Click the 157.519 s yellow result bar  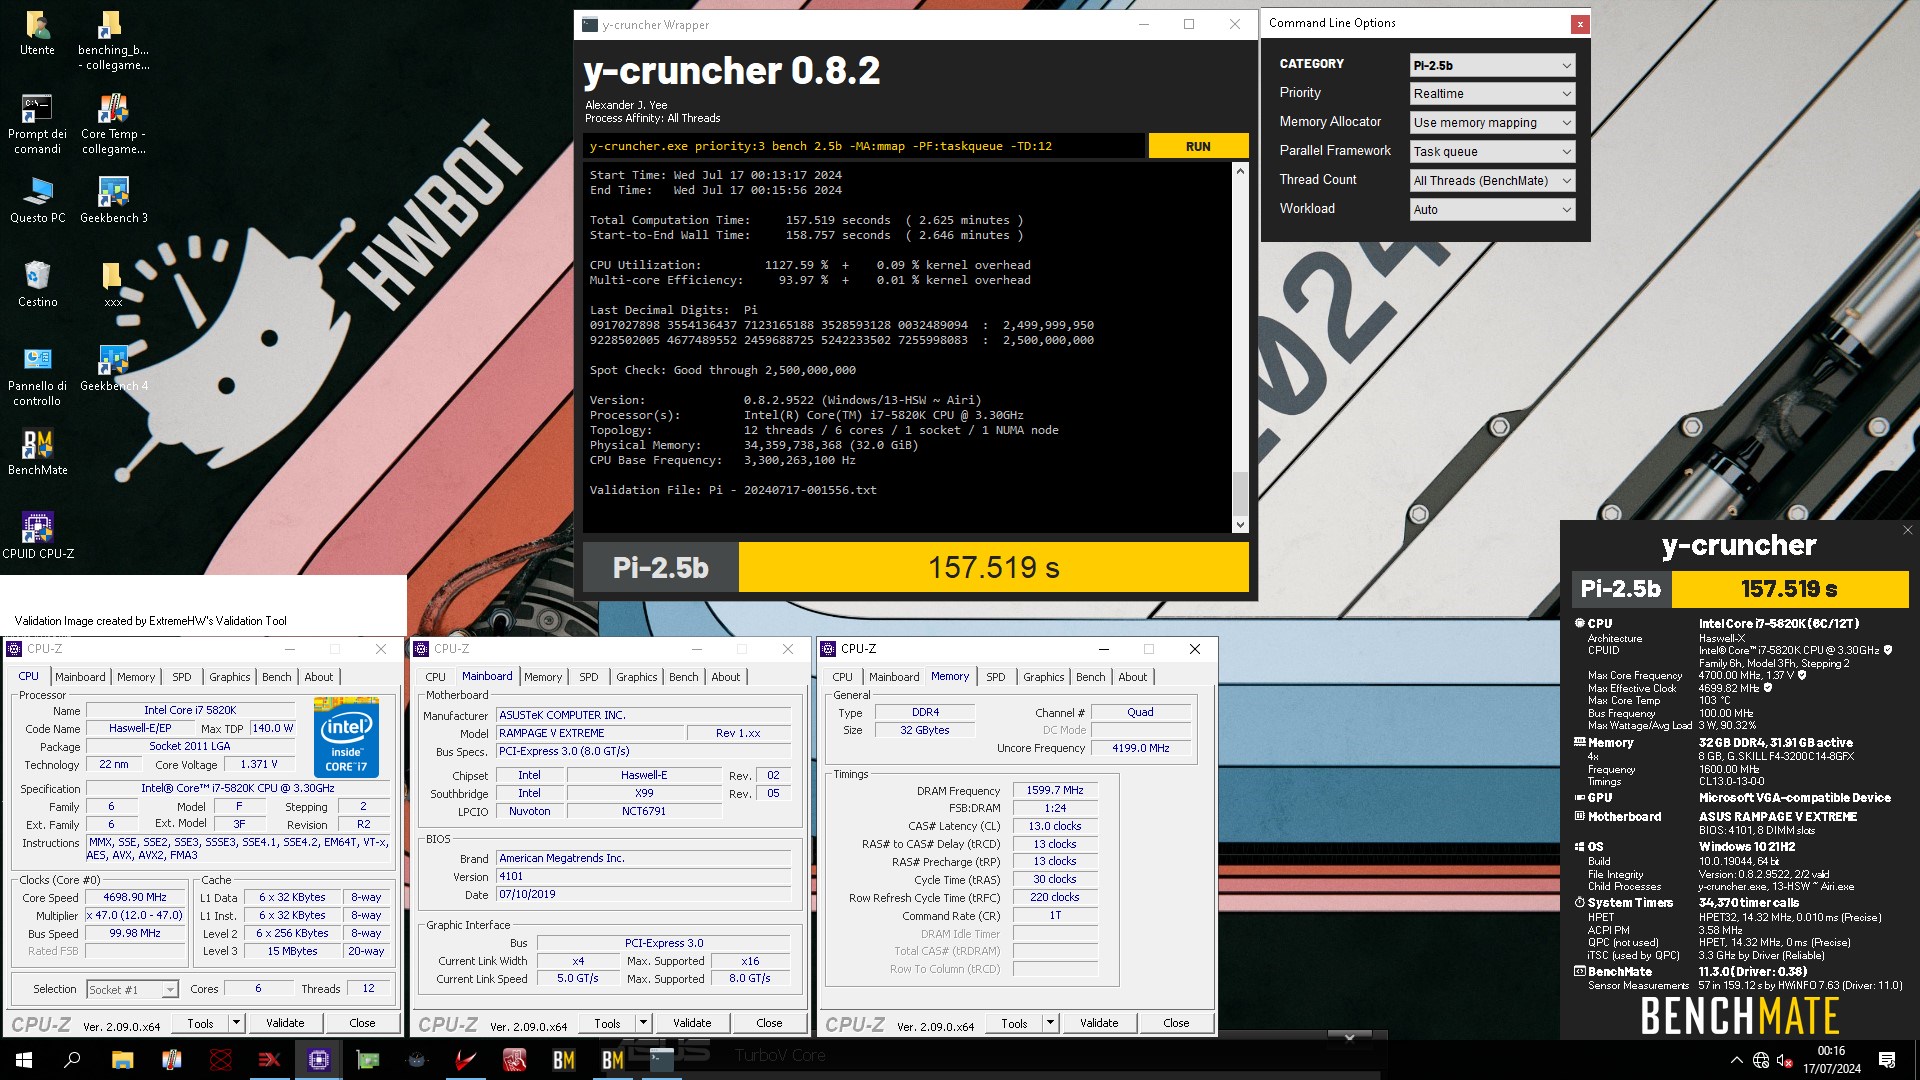click(993, 568)
